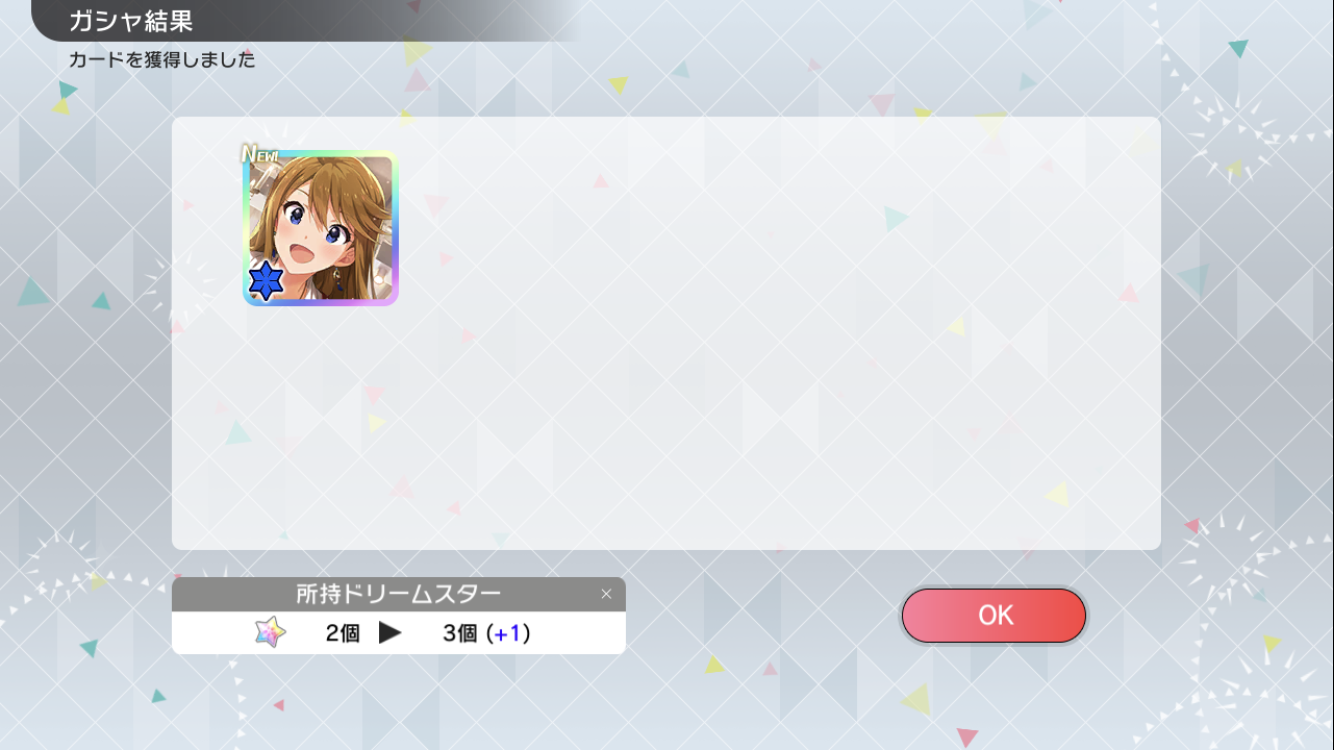Tap the rainbow Dream Star icon
Screen dimensions: 1334x750
(x=270, y=632)
